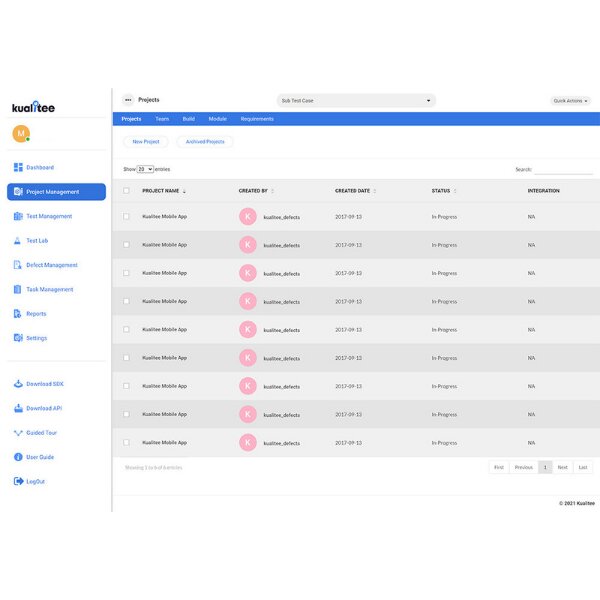Open the Dashboard icon in sidebar
Screen dimensions: 600x600
pyautogui.click(x=18, y=167)
